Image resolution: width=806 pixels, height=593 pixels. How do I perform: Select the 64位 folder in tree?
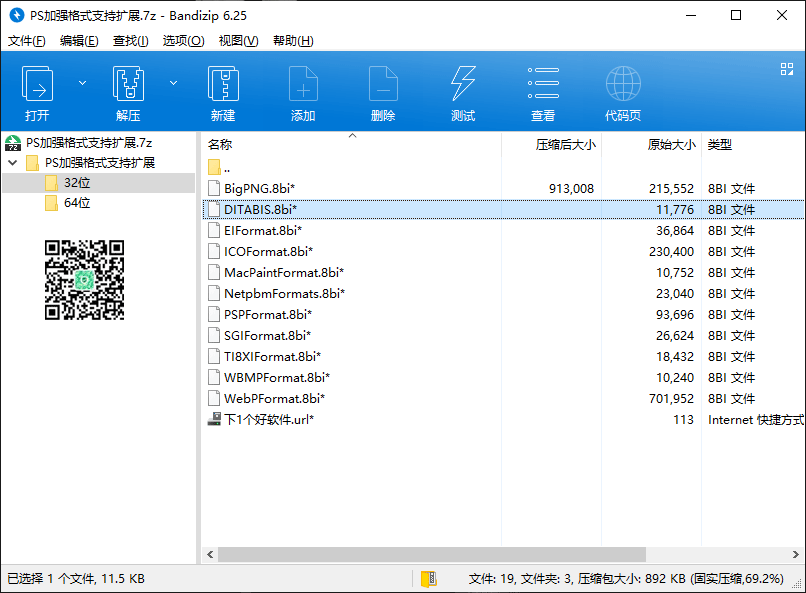point(77,203)
